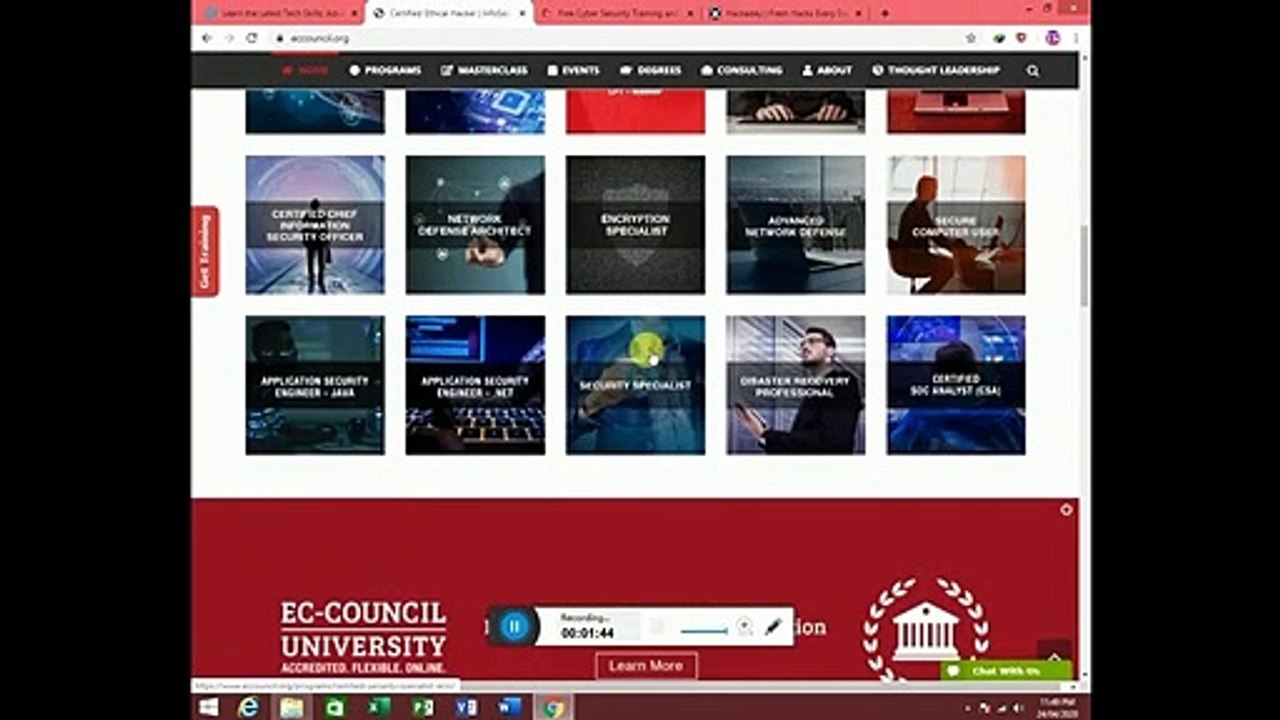
Task: Close the Hackaday tab
Action: point(859,13)
